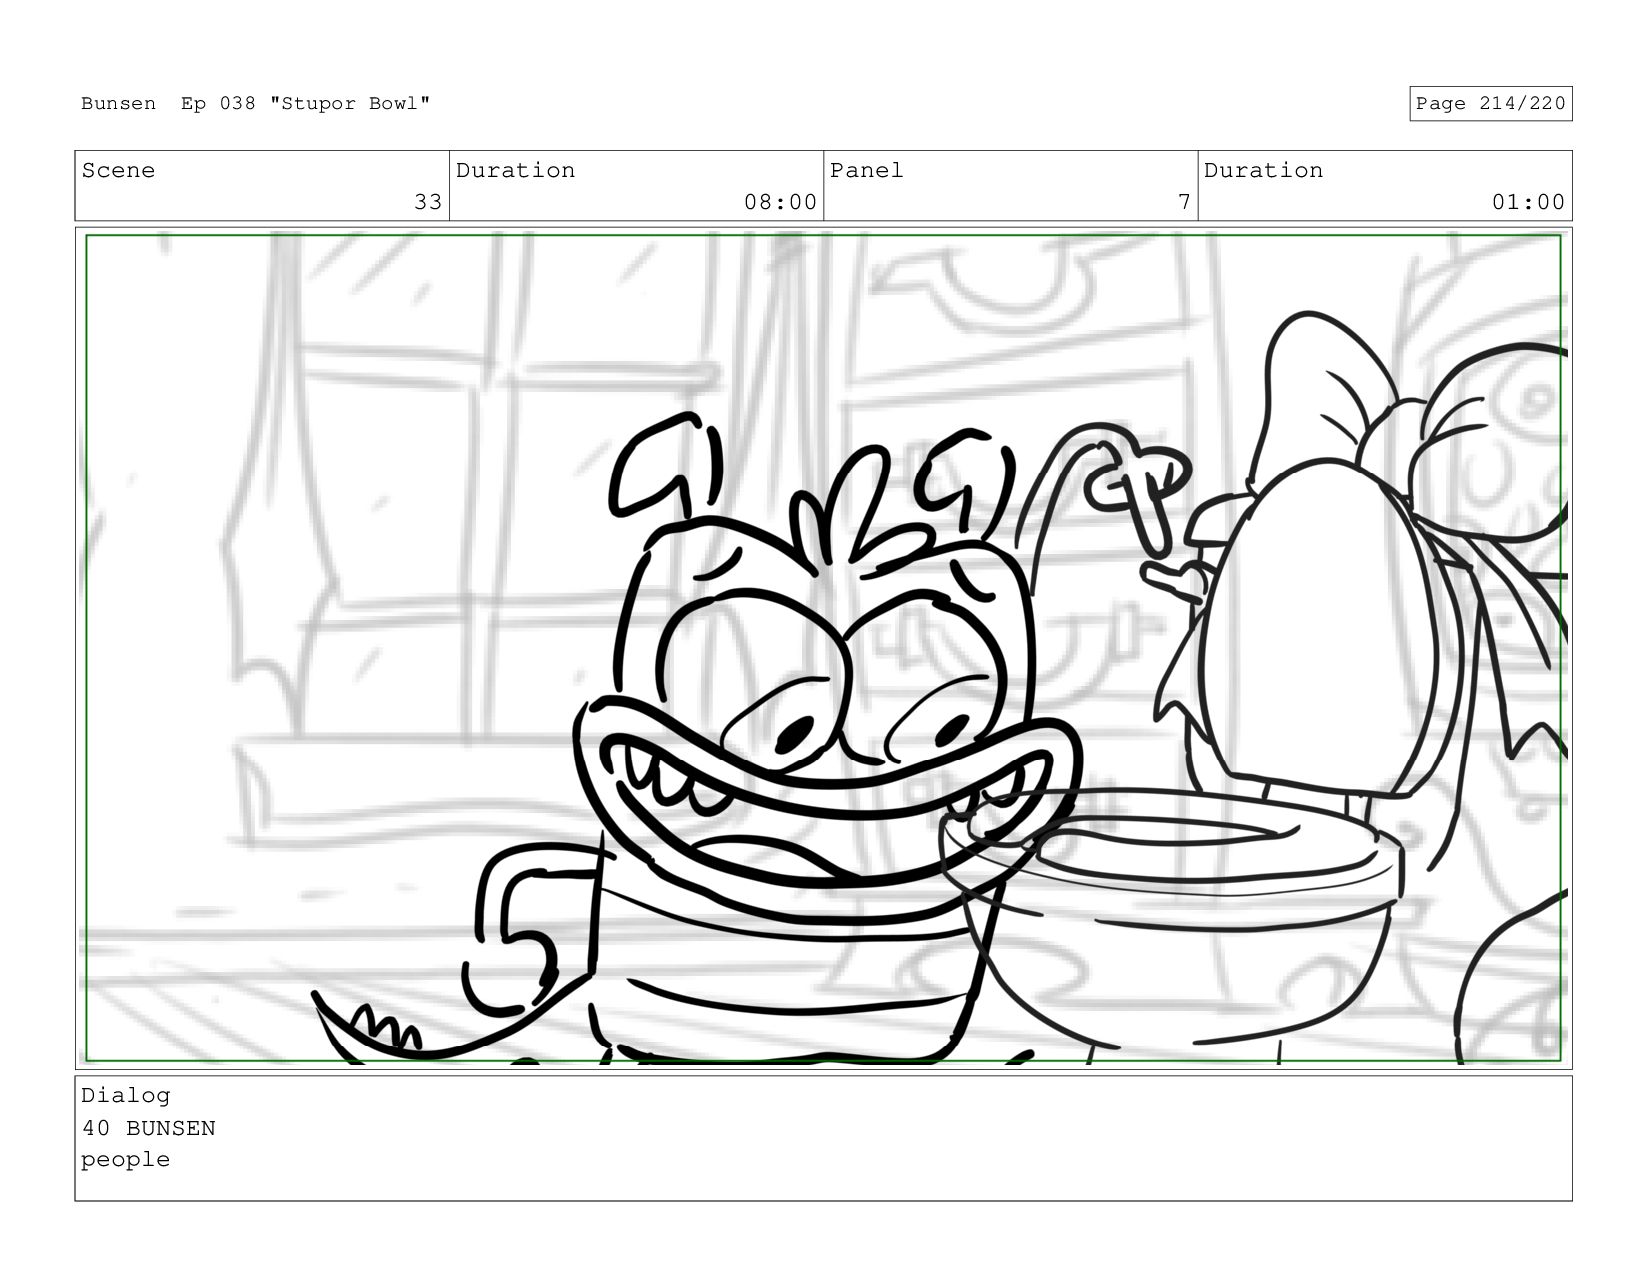This screenshot has height=1276, width=1648.
Task: Click the Page 214/220 box
Action: [1490, 104]
